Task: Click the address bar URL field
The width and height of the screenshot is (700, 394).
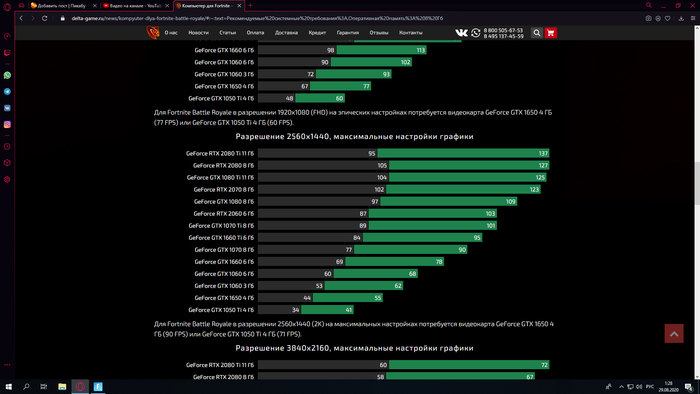Action: [x=257, y=18]
